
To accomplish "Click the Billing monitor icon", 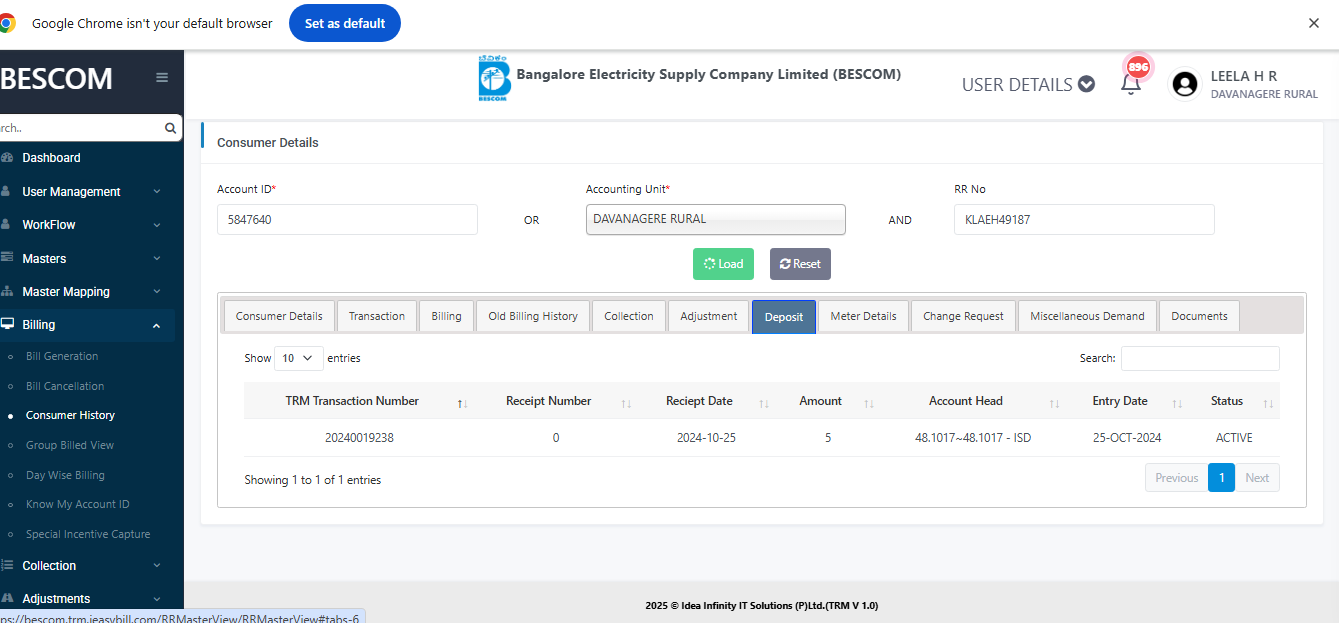I will click(x=7, y=325).
